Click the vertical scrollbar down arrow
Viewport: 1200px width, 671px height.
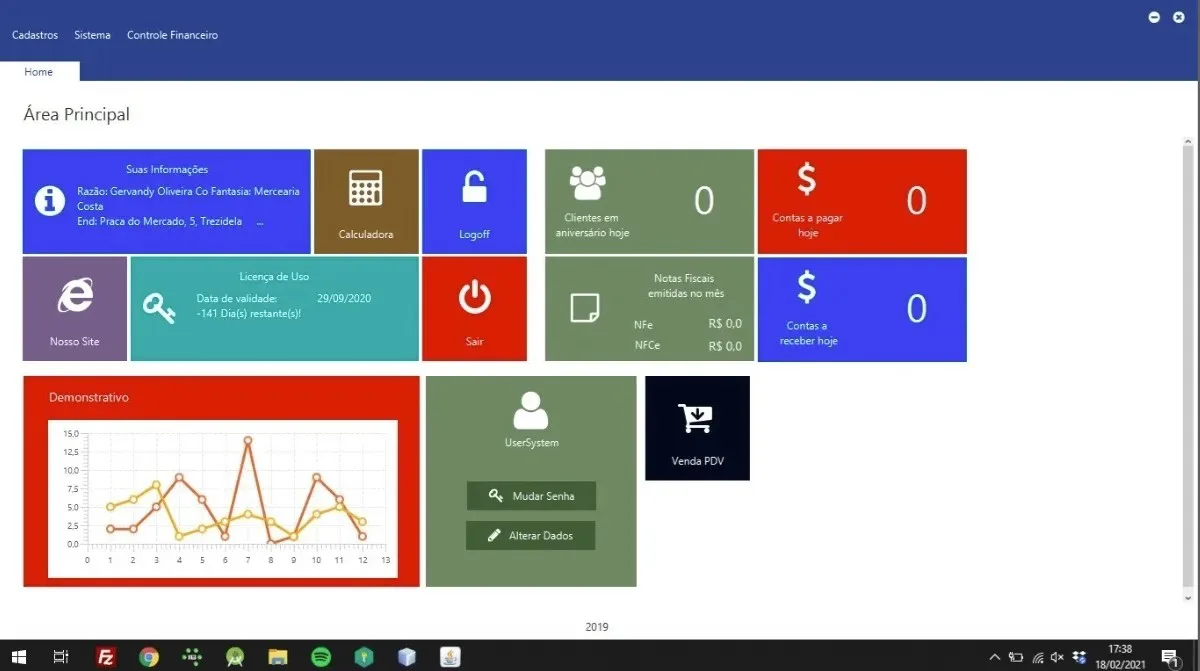1188,597
